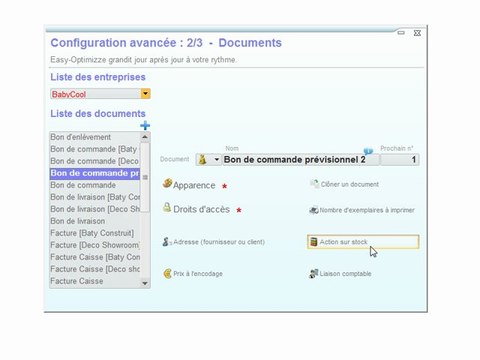Click the document type money bag icon
The width and height of the screenshot is (480, 360).
202,160
